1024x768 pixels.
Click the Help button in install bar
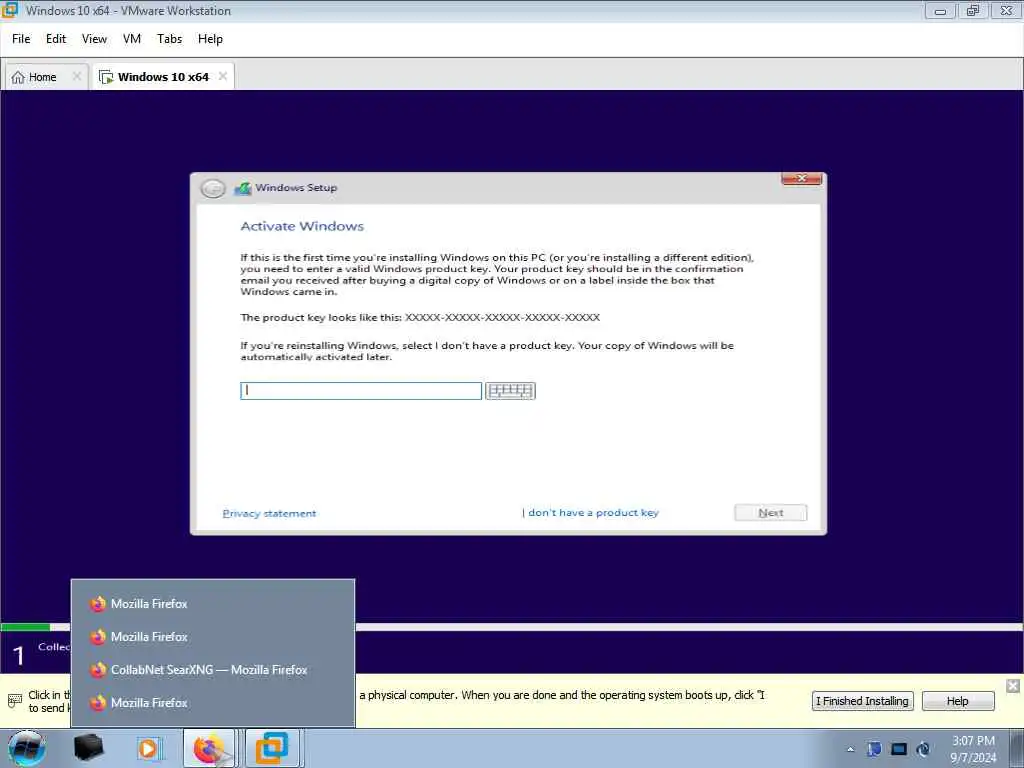(958, 701)
